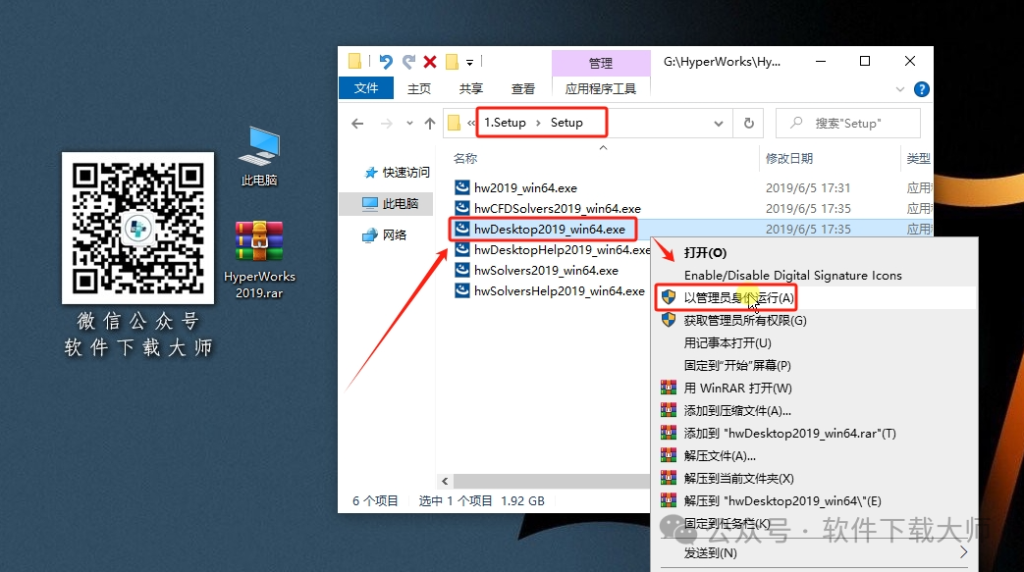Click HyperWorks 2019.rar desktop icon
Screen dimensions: 1024x572
point(259,260)
